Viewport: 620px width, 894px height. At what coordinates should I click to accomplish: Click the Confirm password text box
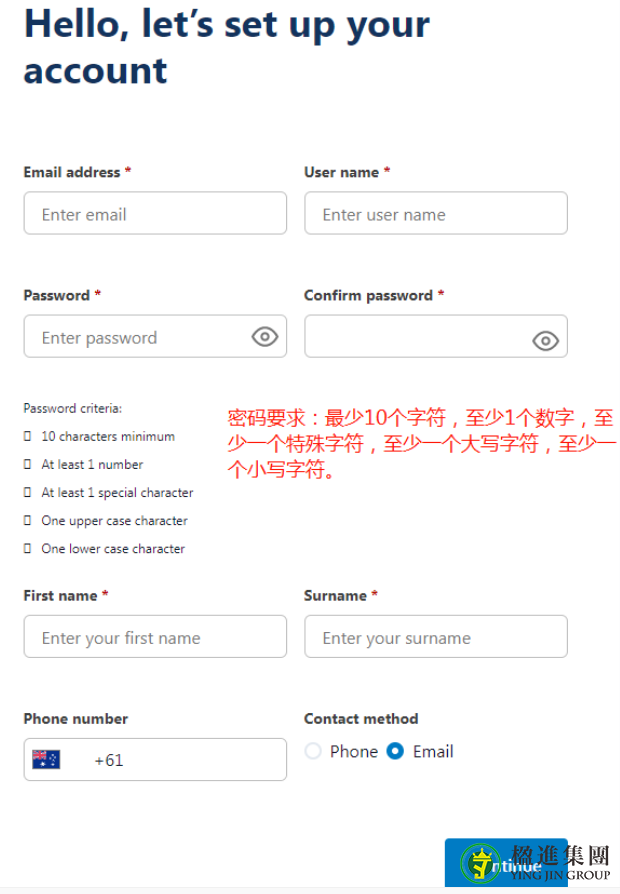(436, 336)
